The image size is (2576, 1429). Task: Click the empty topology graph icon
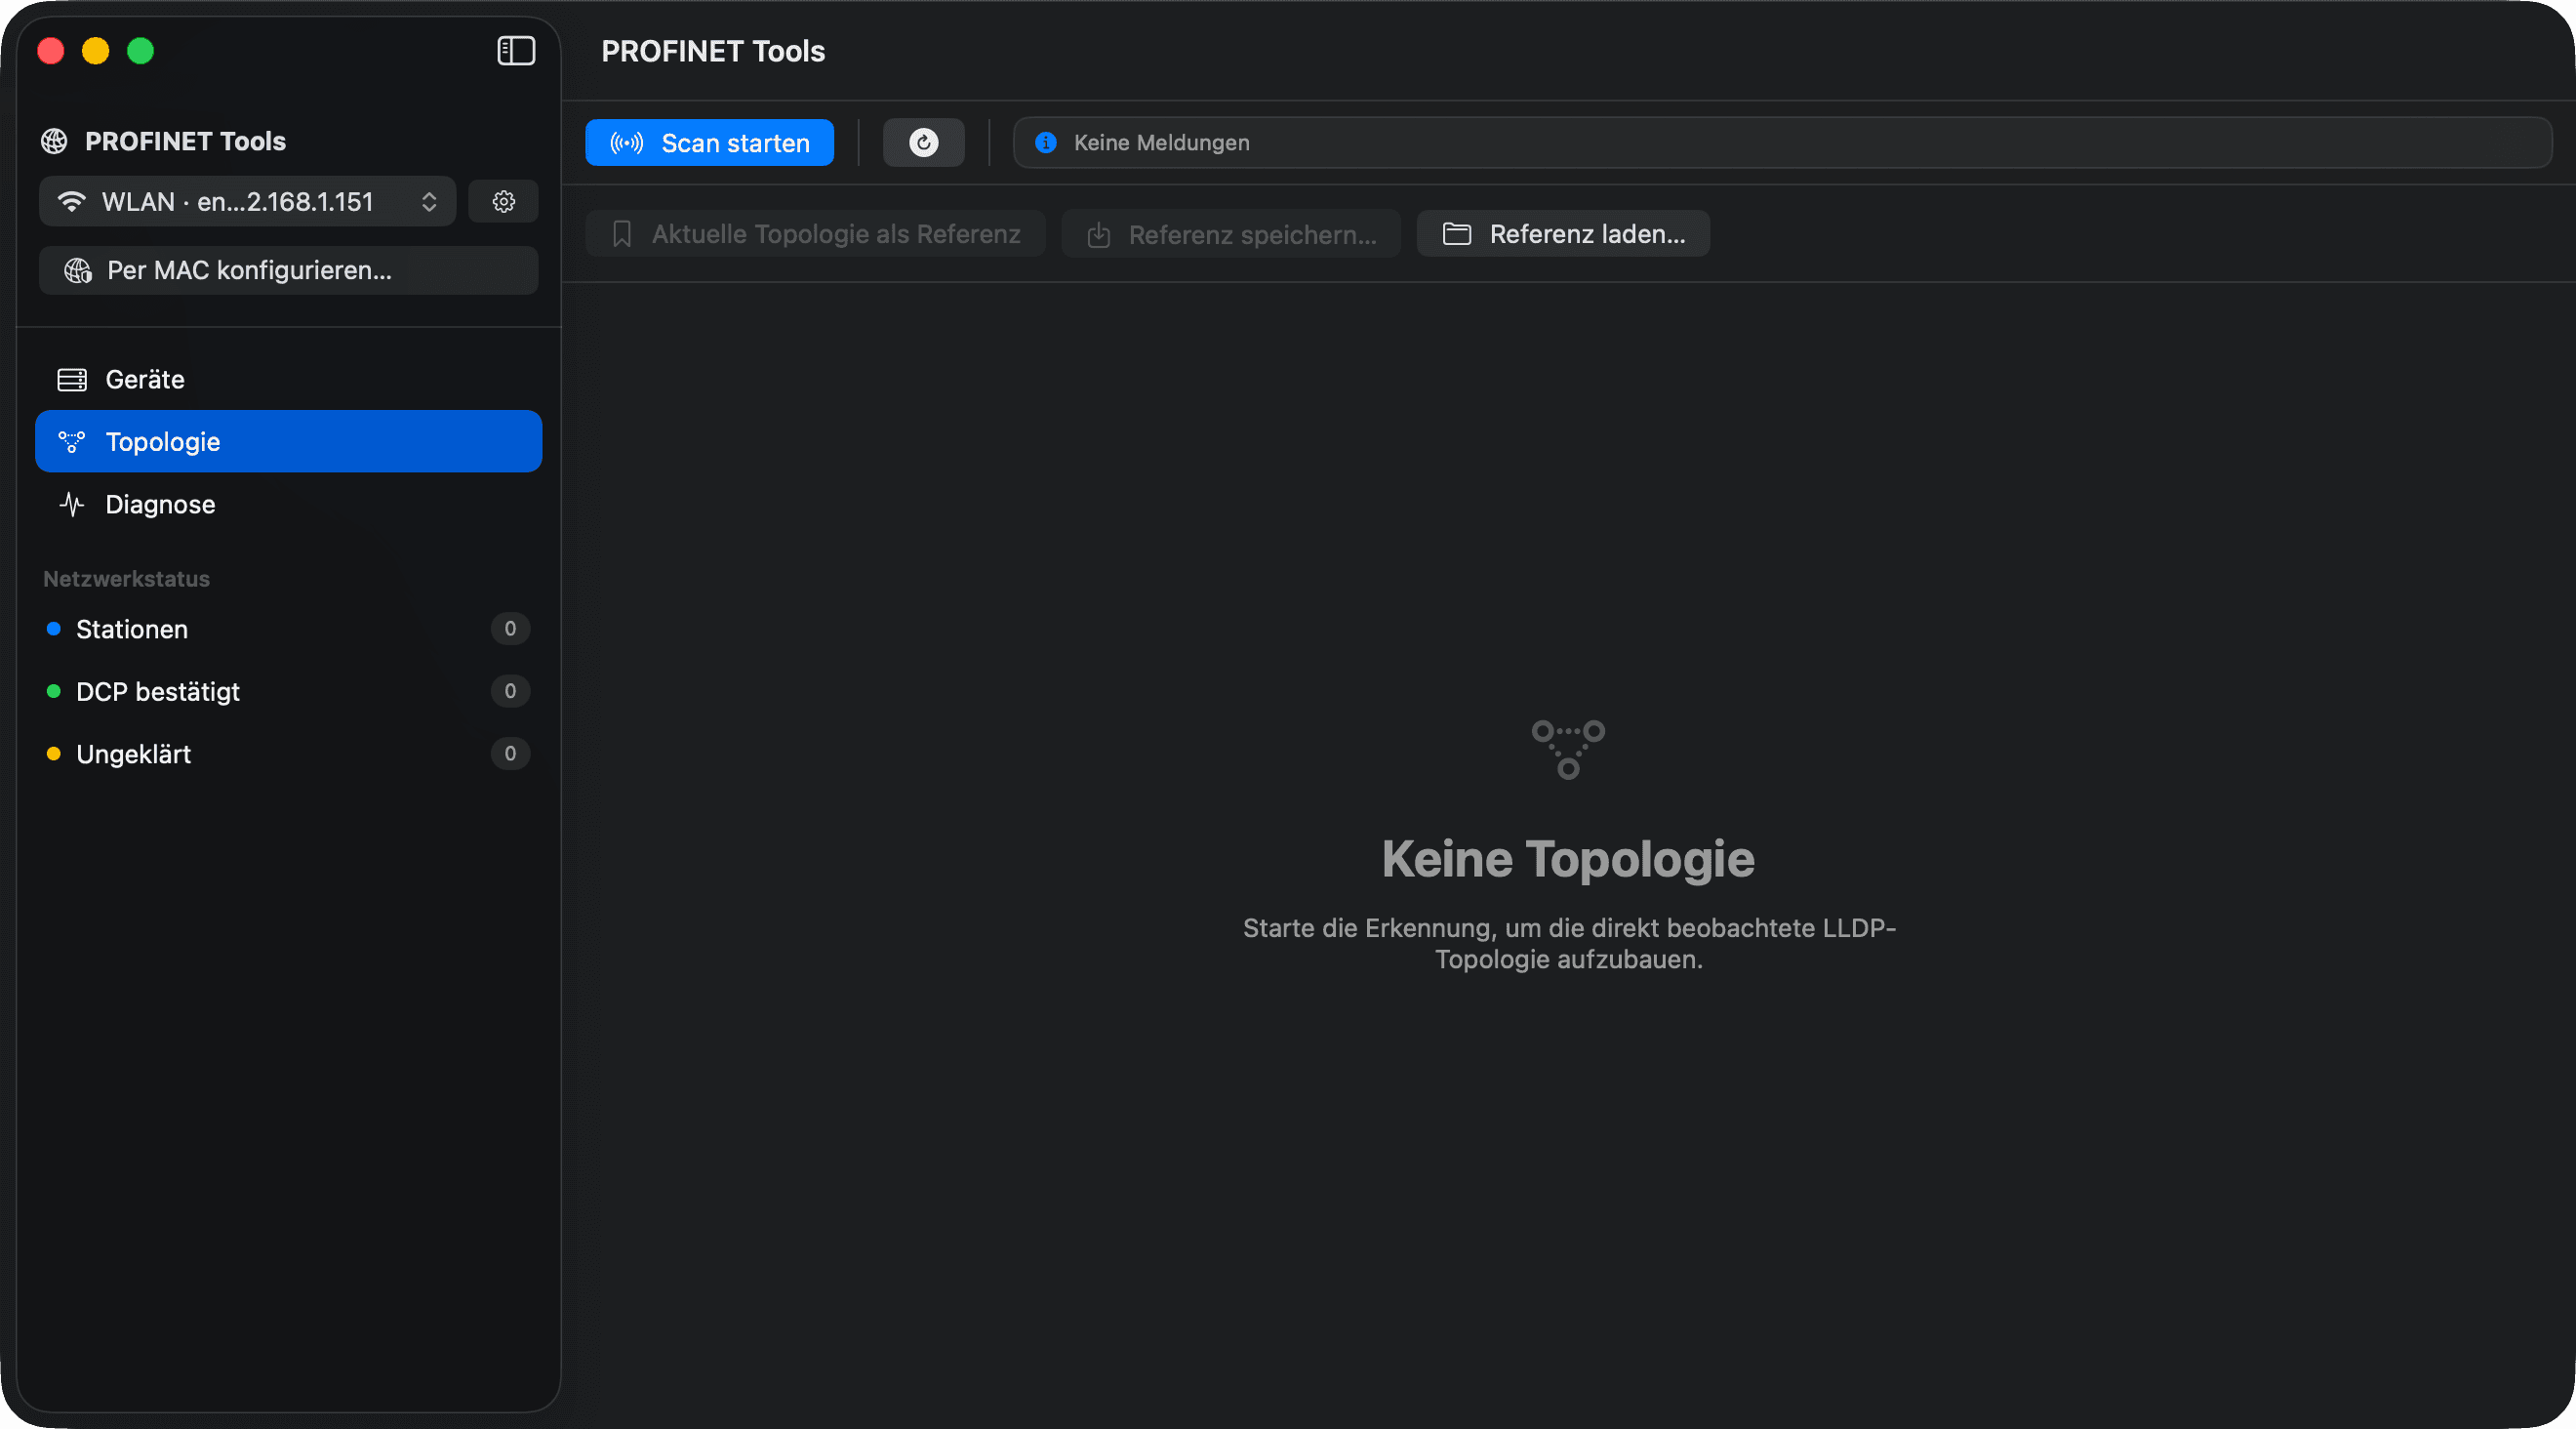point(1568,748)
